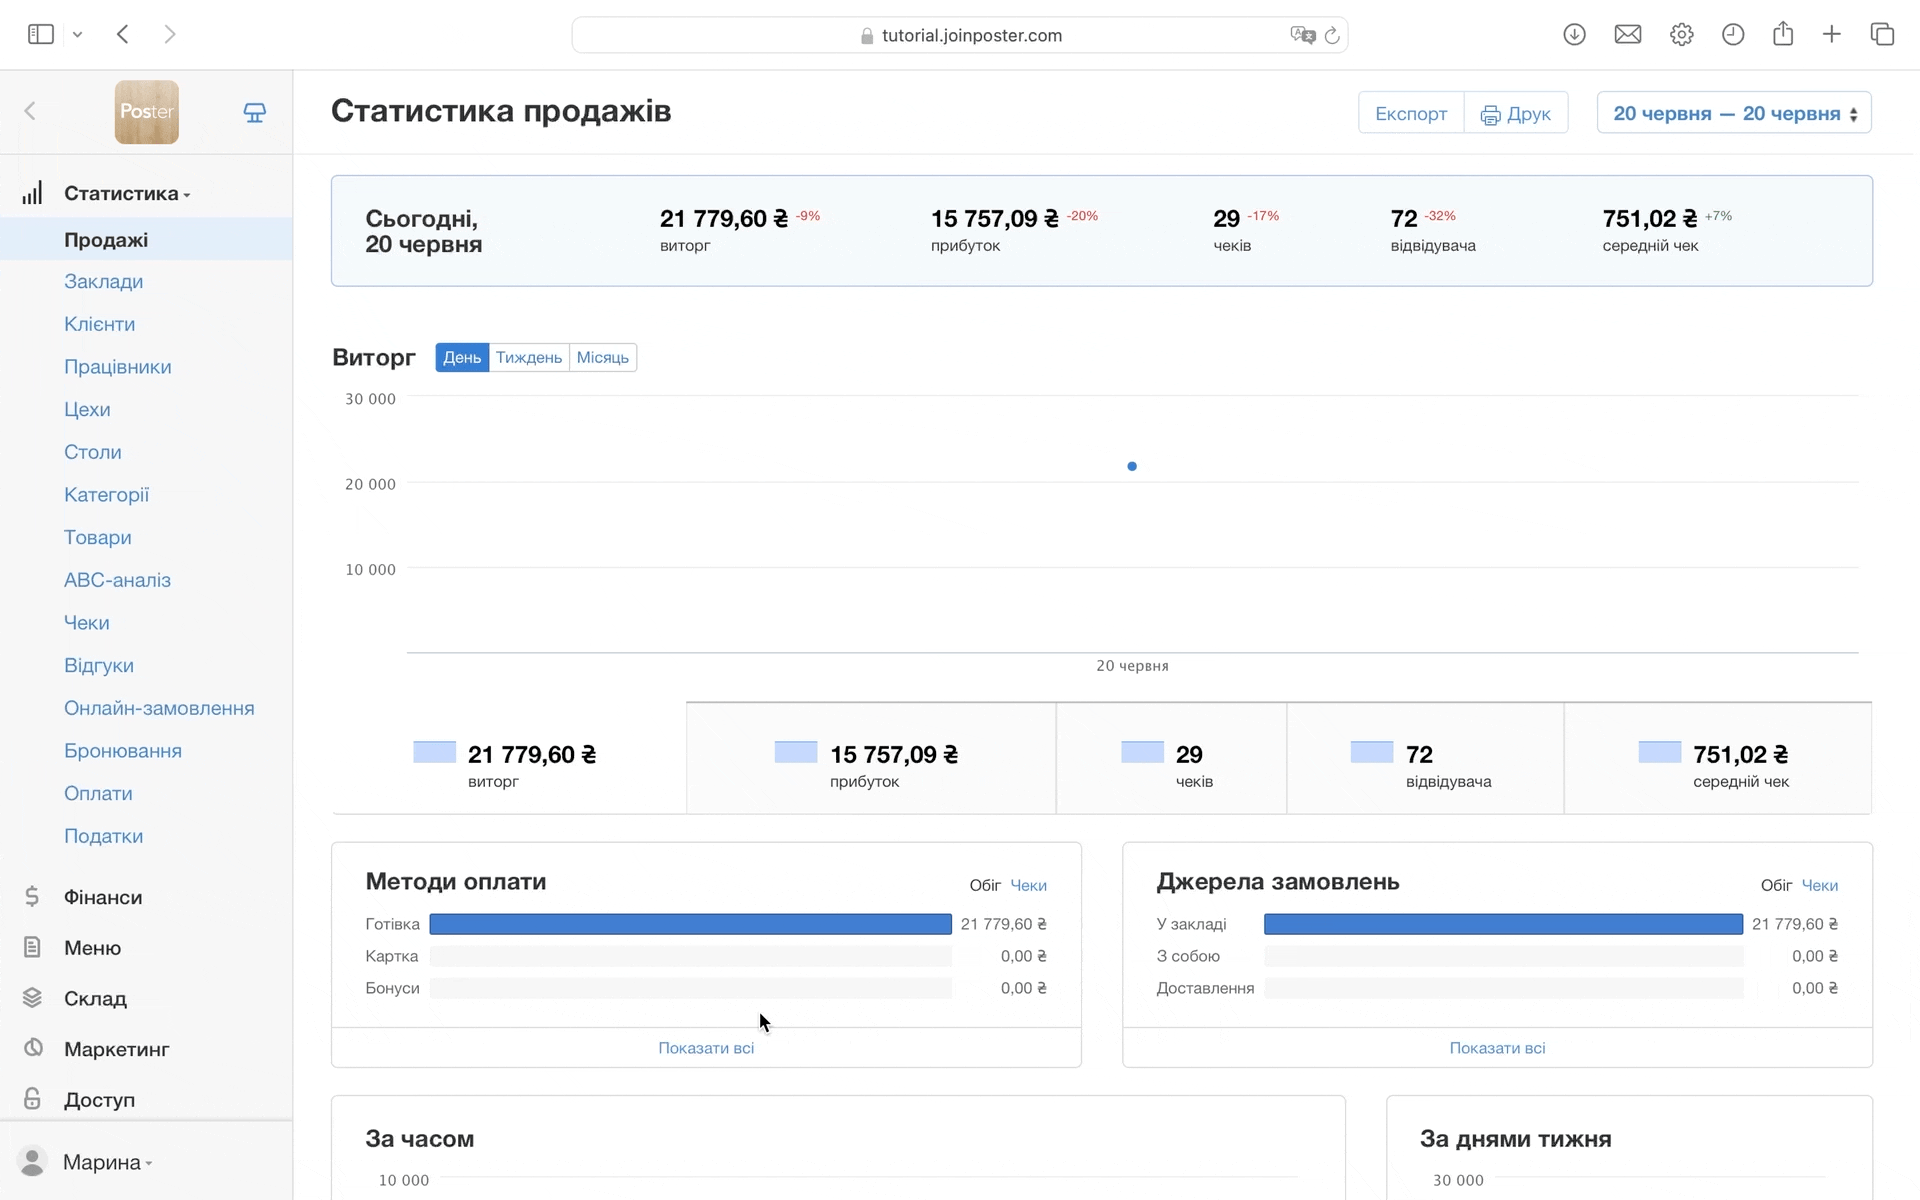Go to Категорії in sidebar

pyautogui.click(x=107, y=495)
